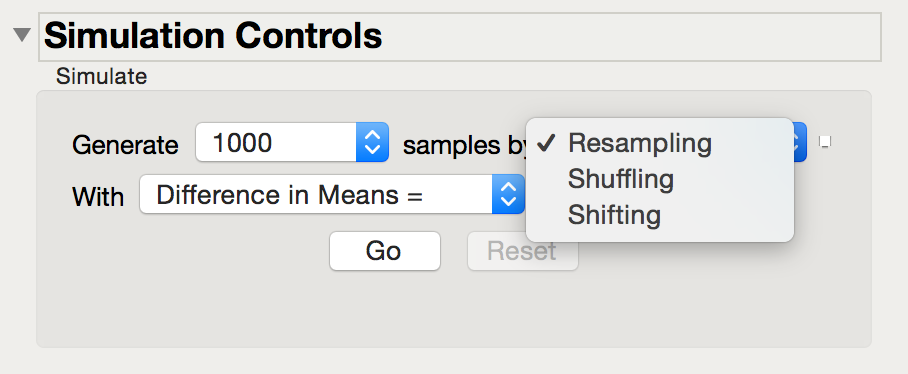Click the blue sampling method dropdown arrows

point(800,142)
